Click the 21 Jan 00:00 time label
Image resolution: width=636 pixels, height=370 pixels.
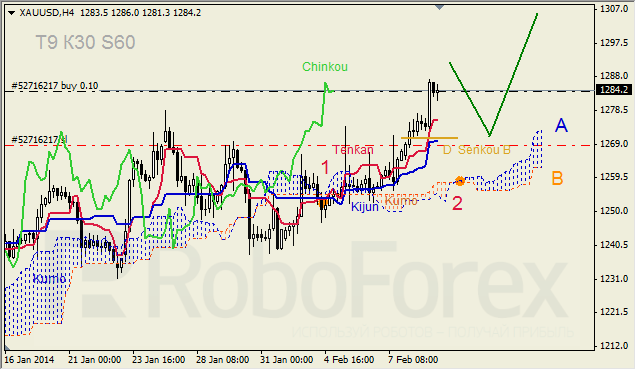[x=95, y=360]
